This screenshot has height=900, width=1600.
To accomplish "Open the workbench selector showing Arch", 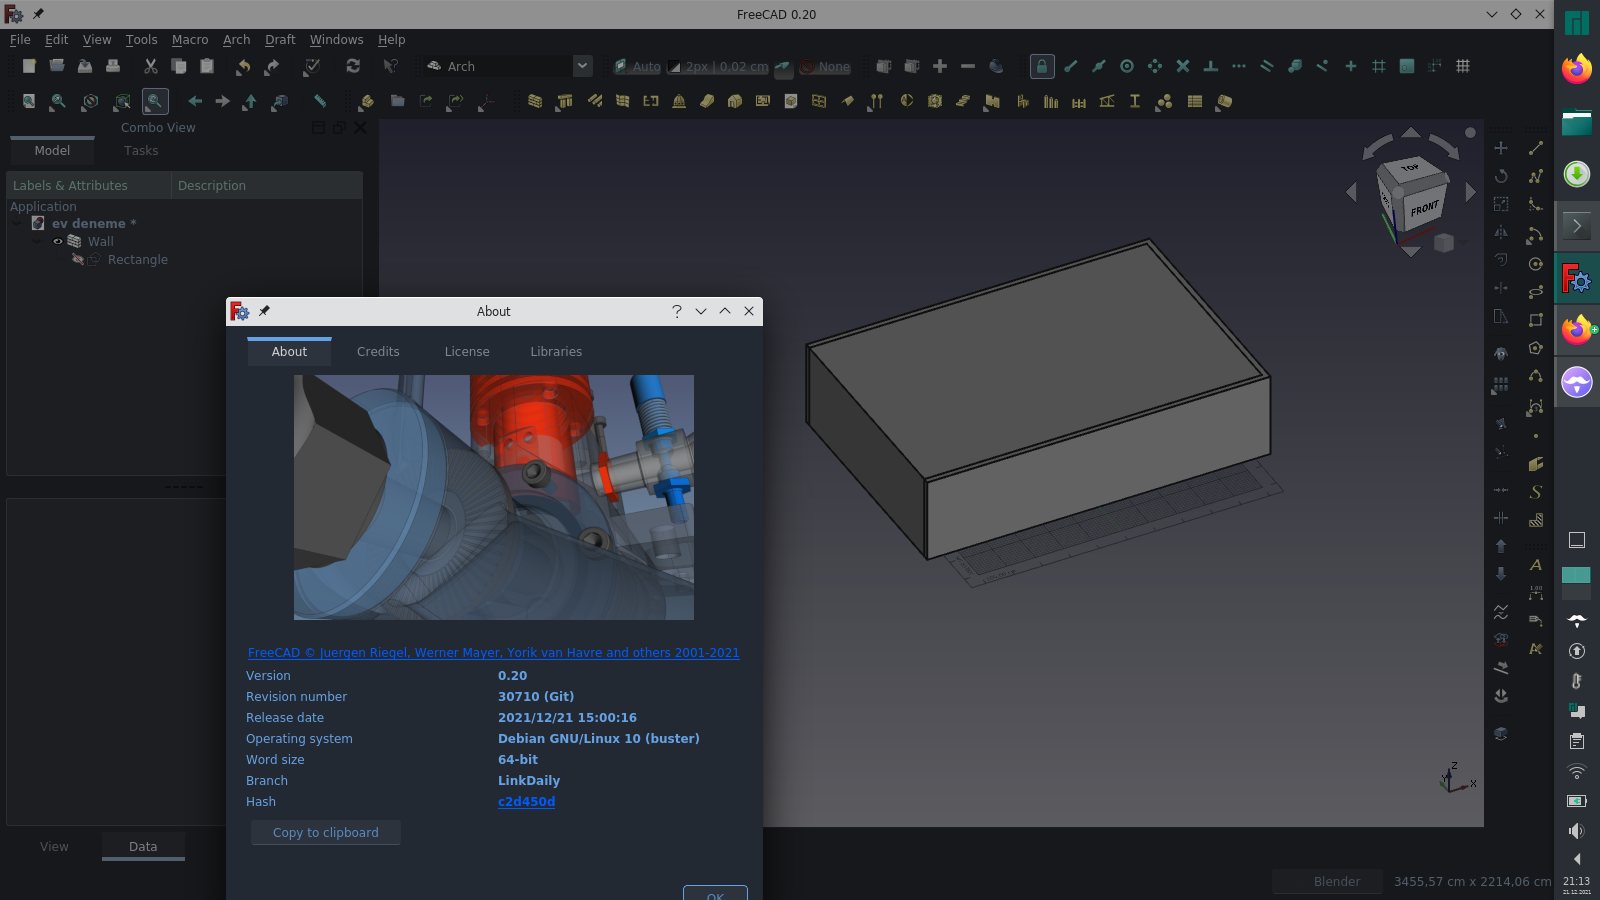I will (x=505, y=65).
